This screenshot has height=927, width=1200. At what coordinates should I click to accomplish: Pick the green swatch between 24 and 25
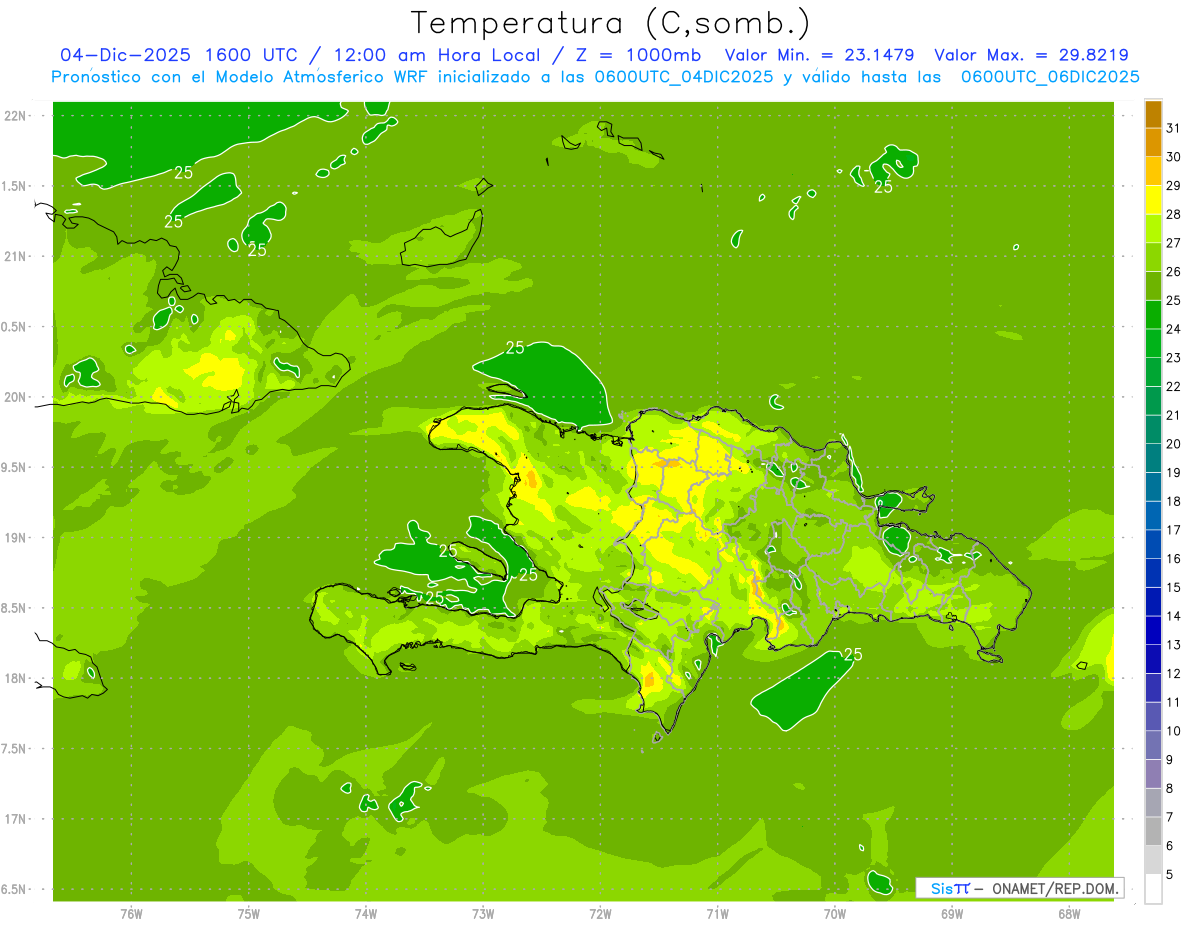coord(1153,315)
